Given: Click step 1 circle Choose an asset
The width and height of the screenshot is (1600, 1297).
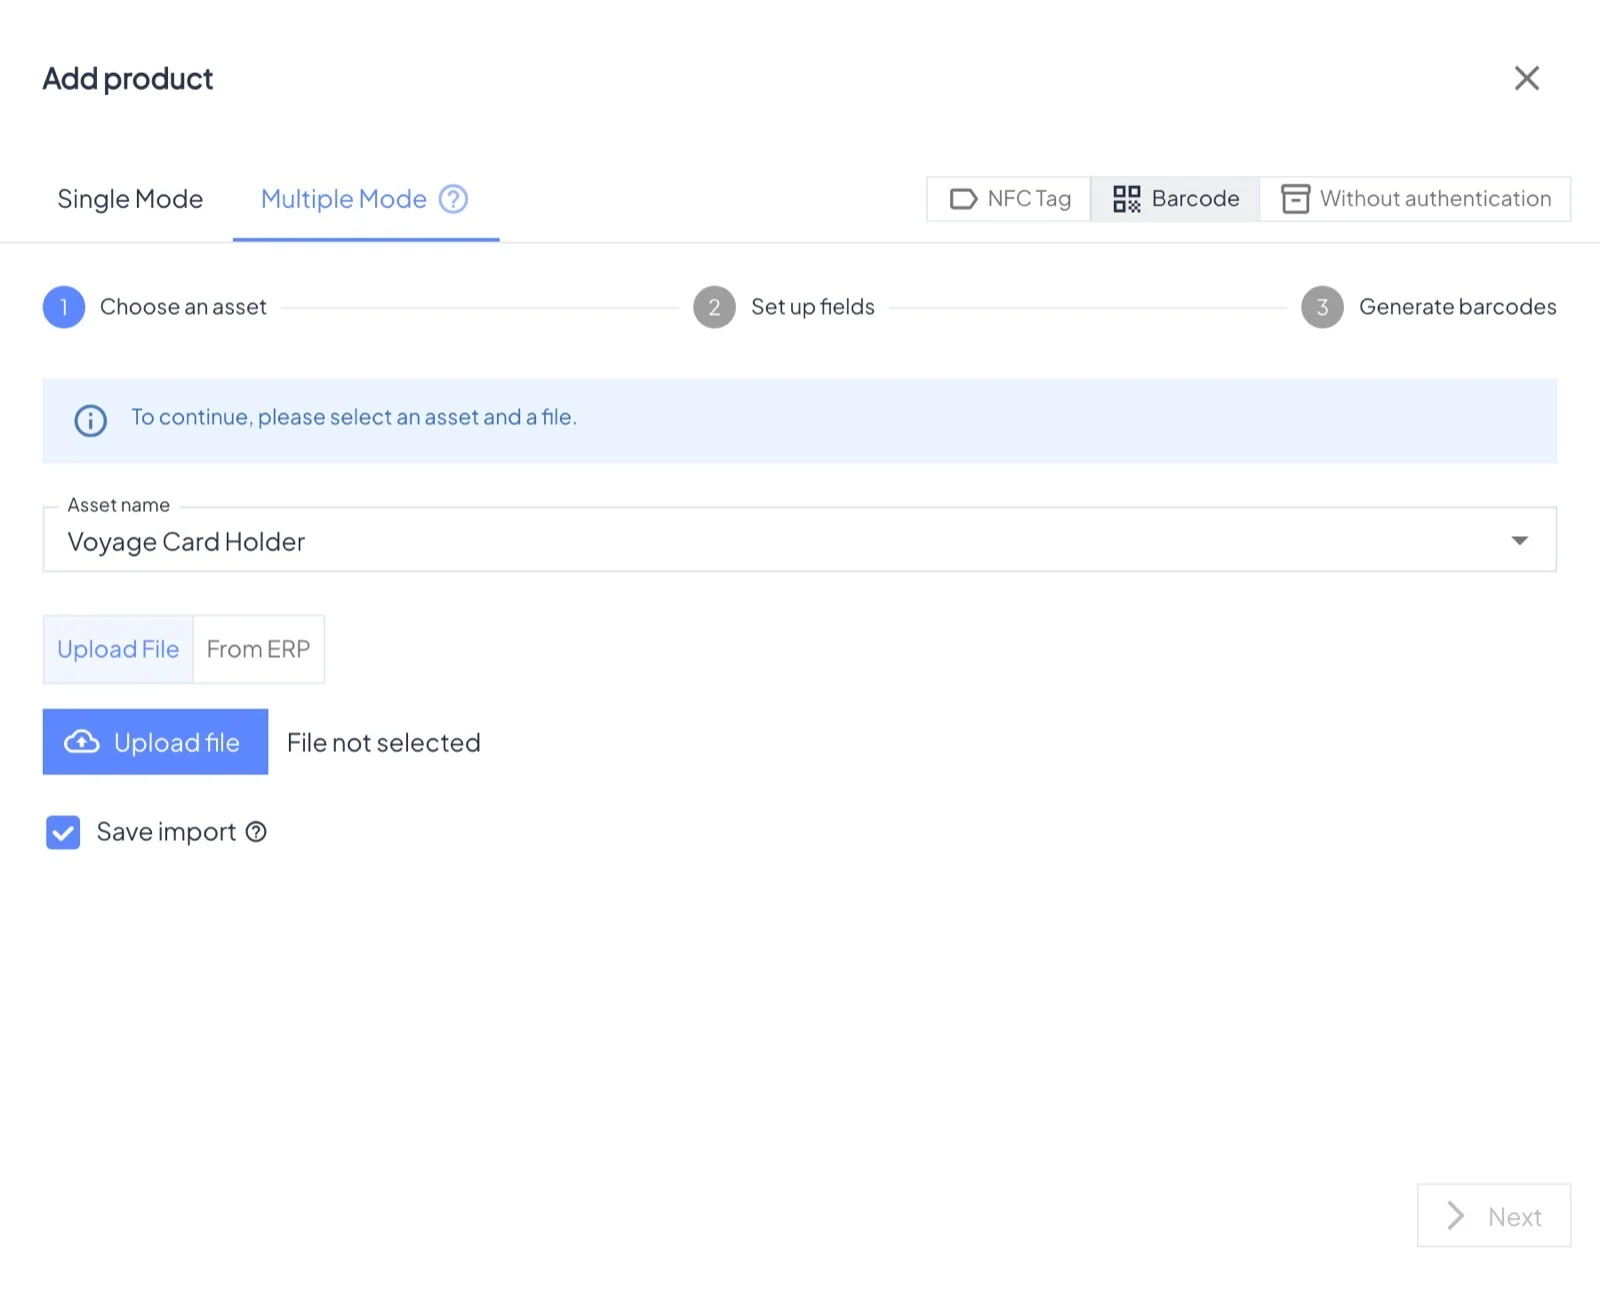Looking at the screenshot, I should tap(64, 307).
